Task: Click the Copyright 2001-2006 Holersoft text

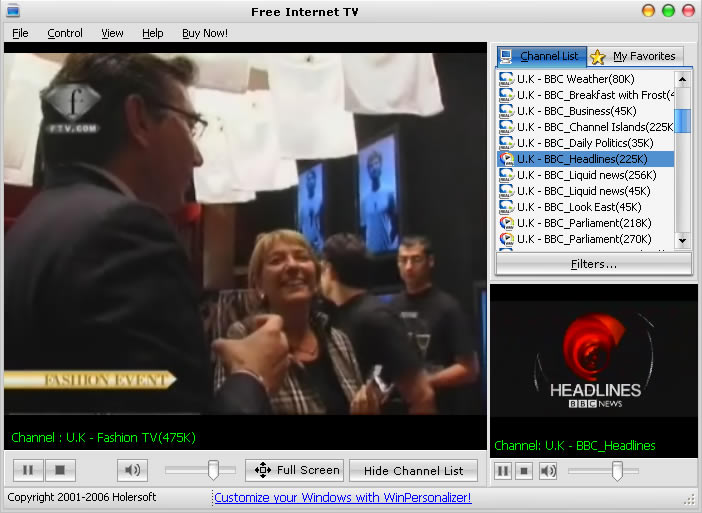Action: [81, 497]
